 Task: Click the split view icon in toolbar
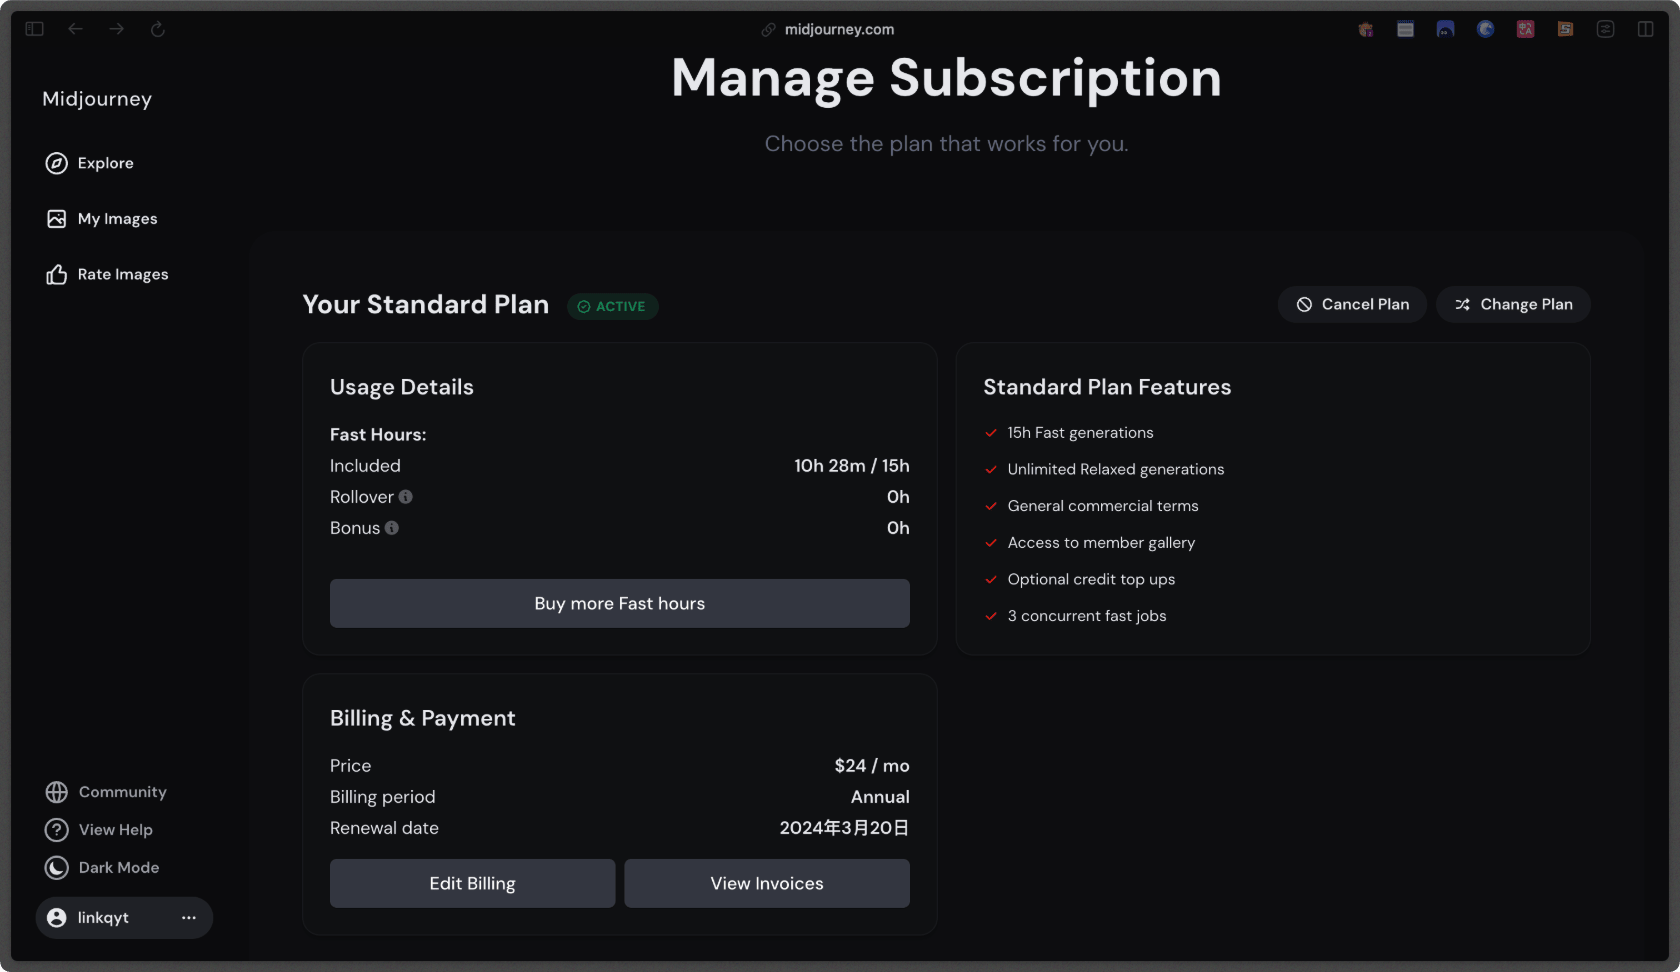[1646, 29]
